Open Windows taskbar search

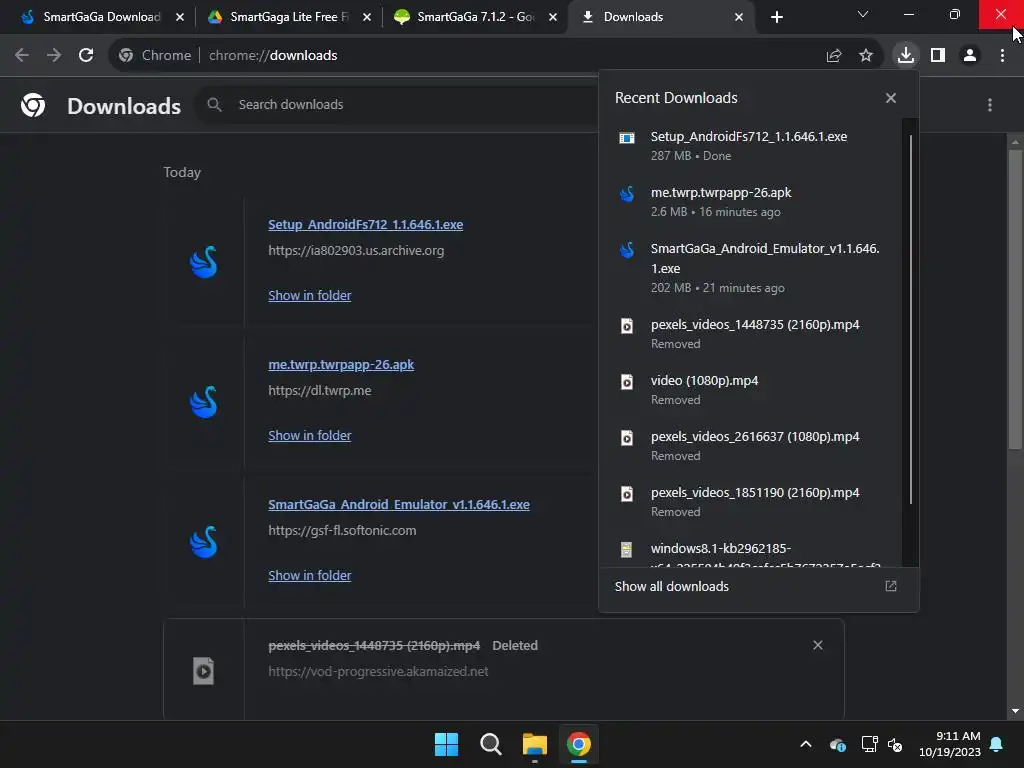(490, 744)
